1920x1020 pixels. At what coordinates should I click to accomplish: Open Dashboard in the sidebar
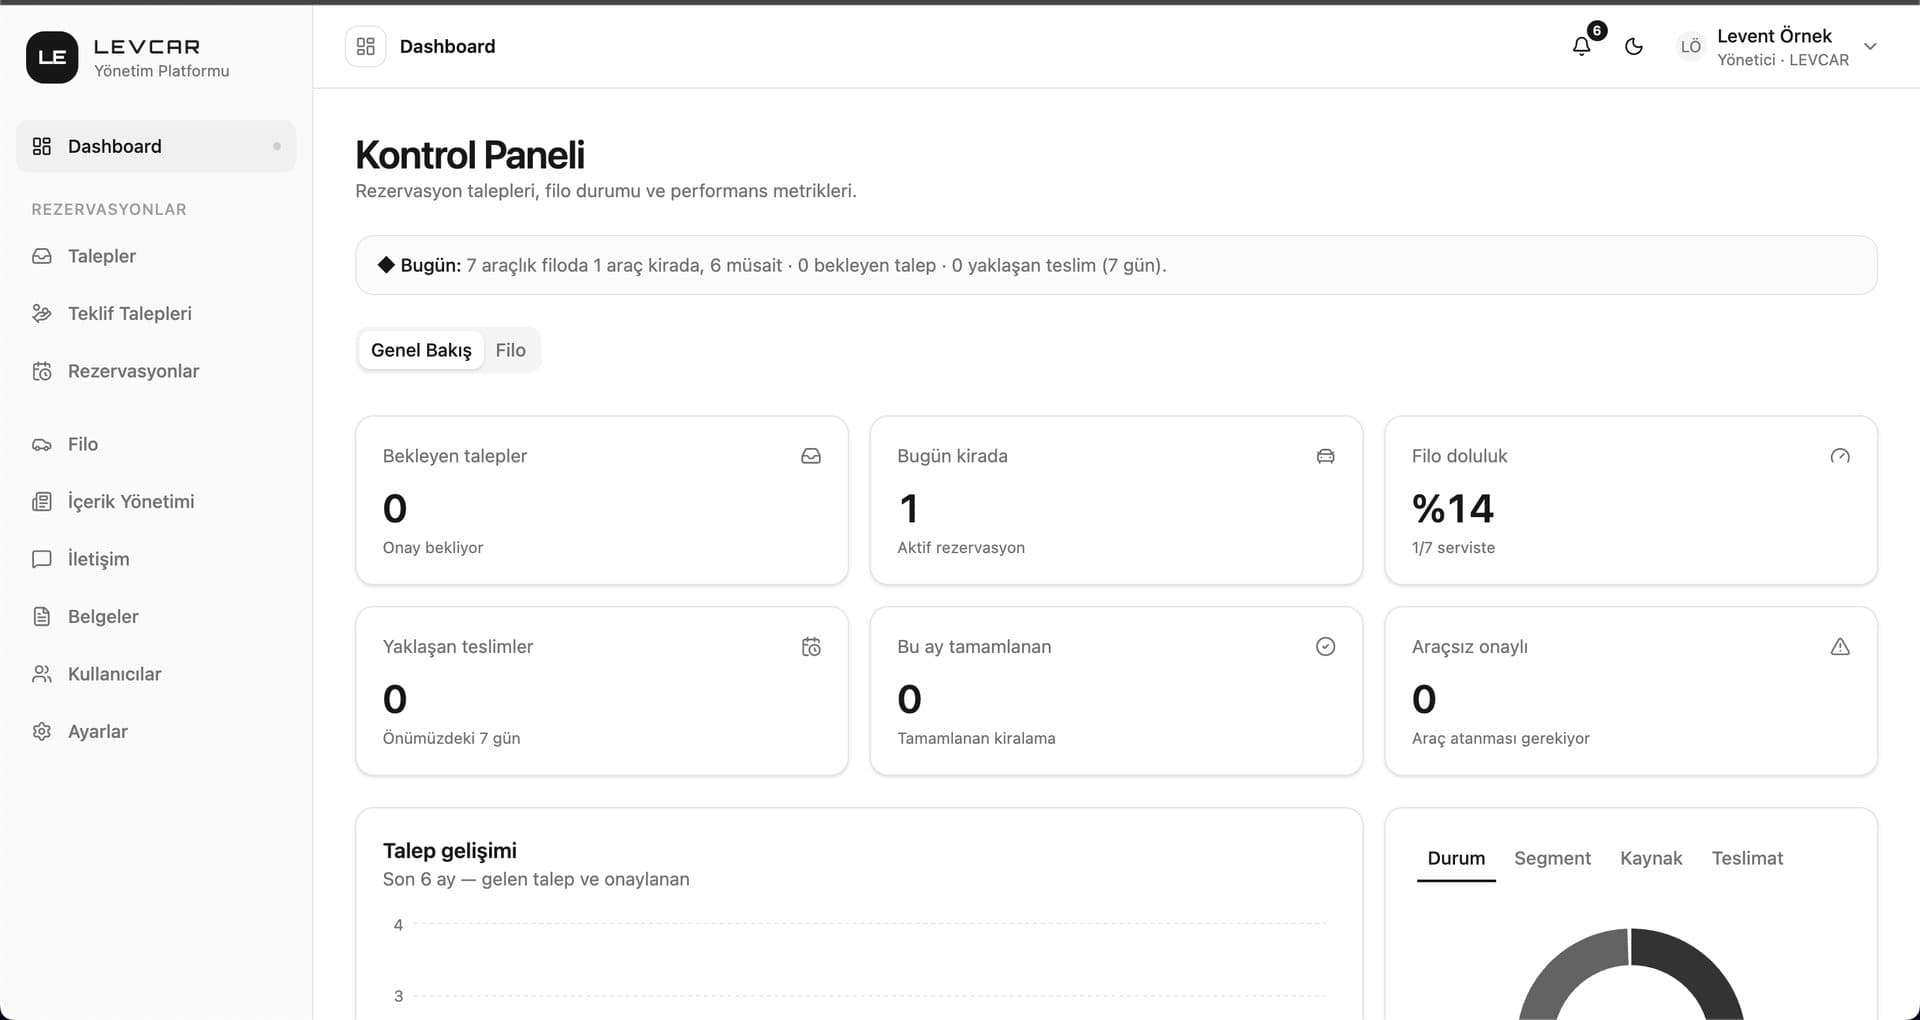pyautogui.click(x=156, y=146)
